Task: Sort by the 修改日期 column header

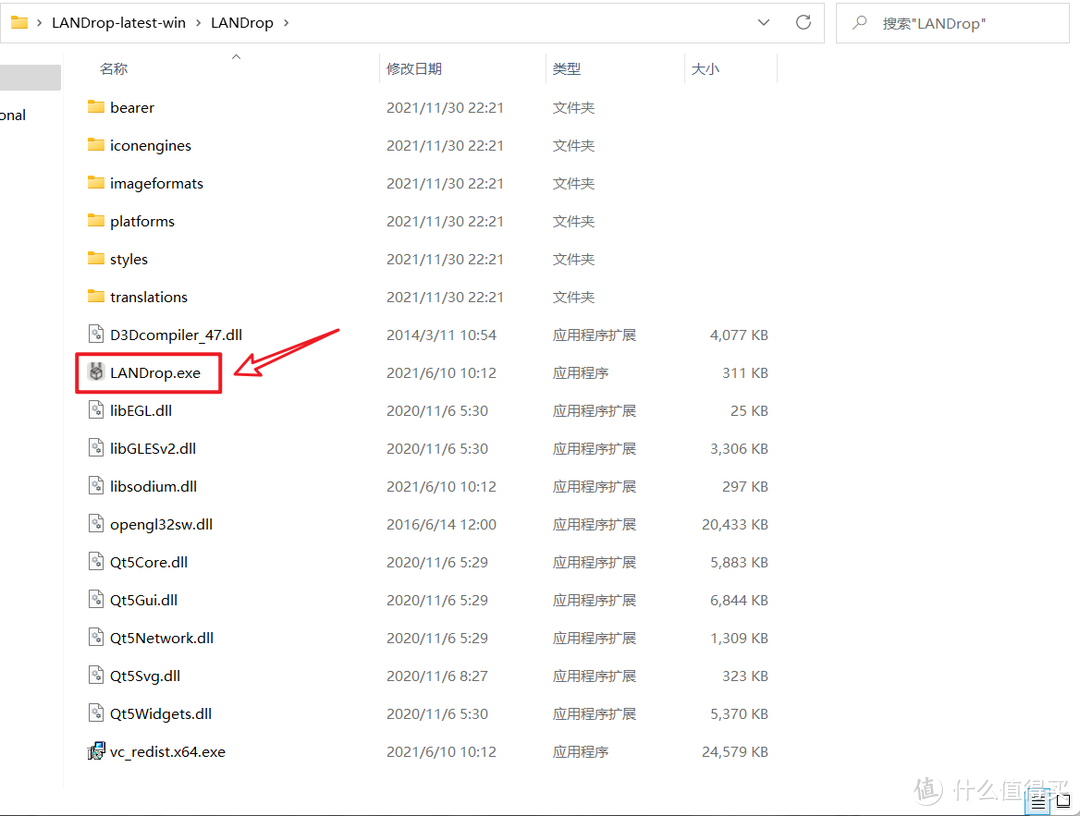Action: (x=414, y=69)
